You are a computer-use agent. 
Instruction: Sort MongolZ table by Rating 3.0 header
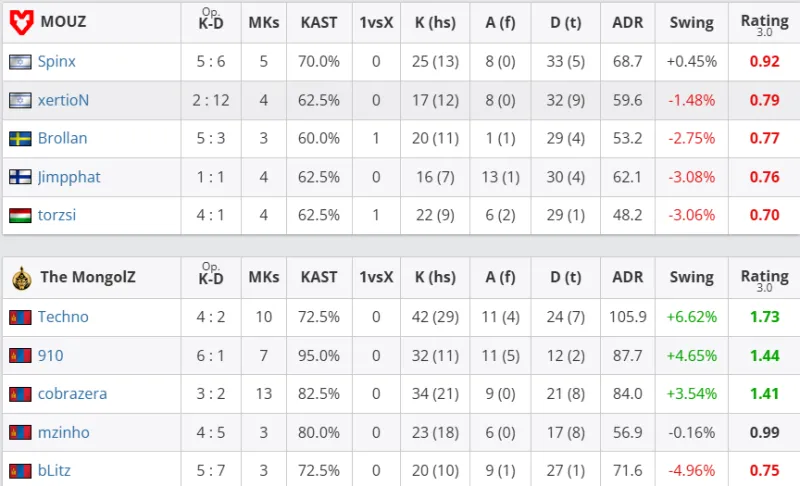click(x=764, y=280)
